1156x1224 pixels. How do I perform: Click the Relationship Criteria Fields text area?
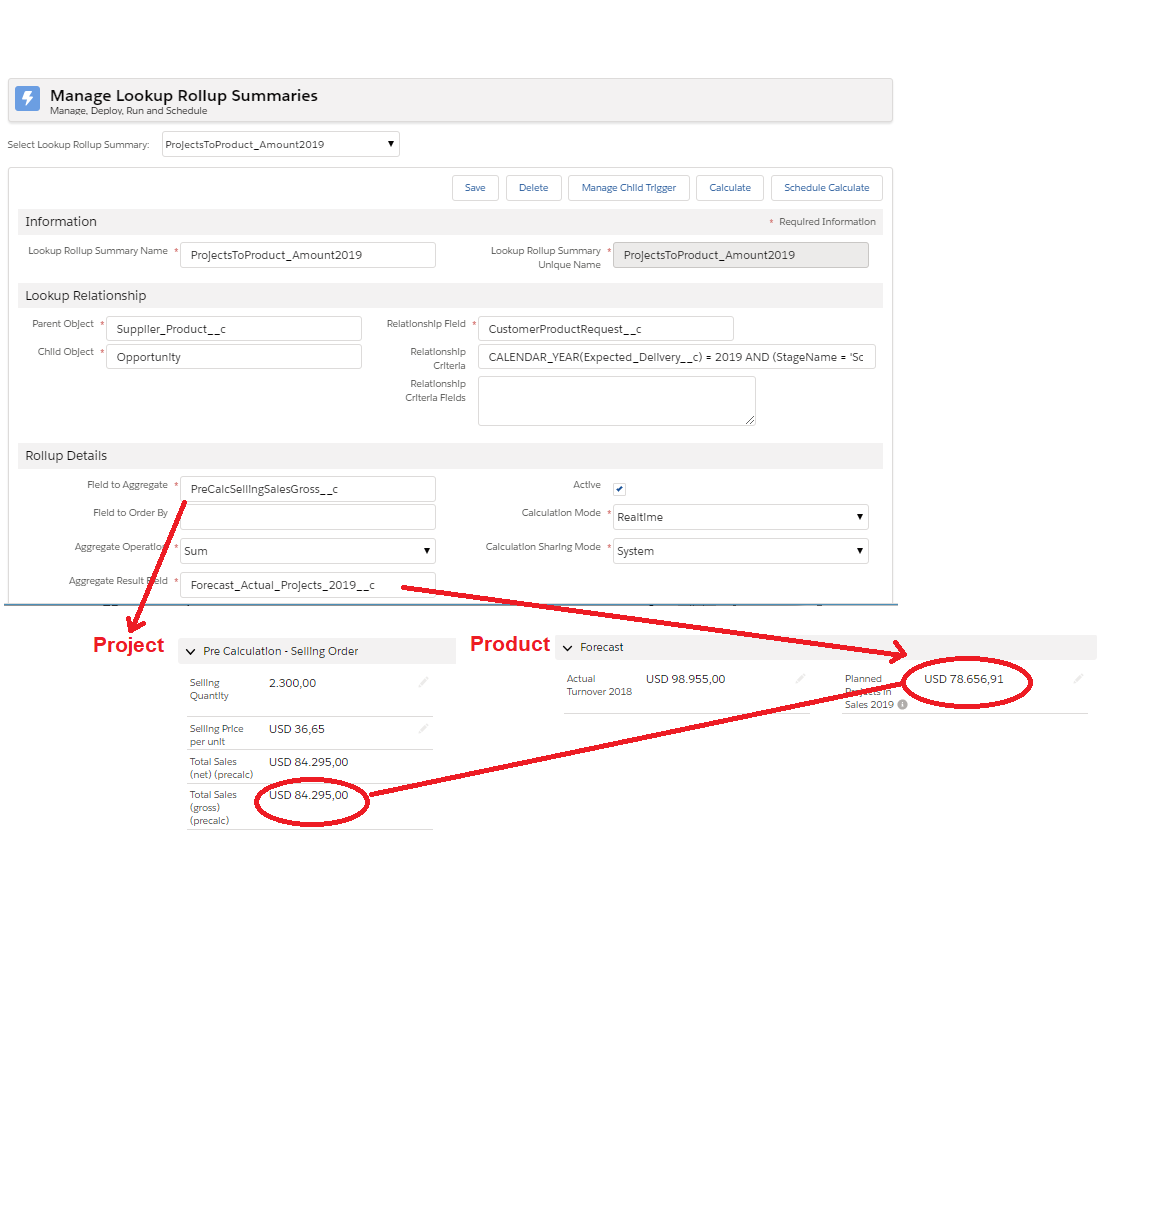(x=616, y=400)
